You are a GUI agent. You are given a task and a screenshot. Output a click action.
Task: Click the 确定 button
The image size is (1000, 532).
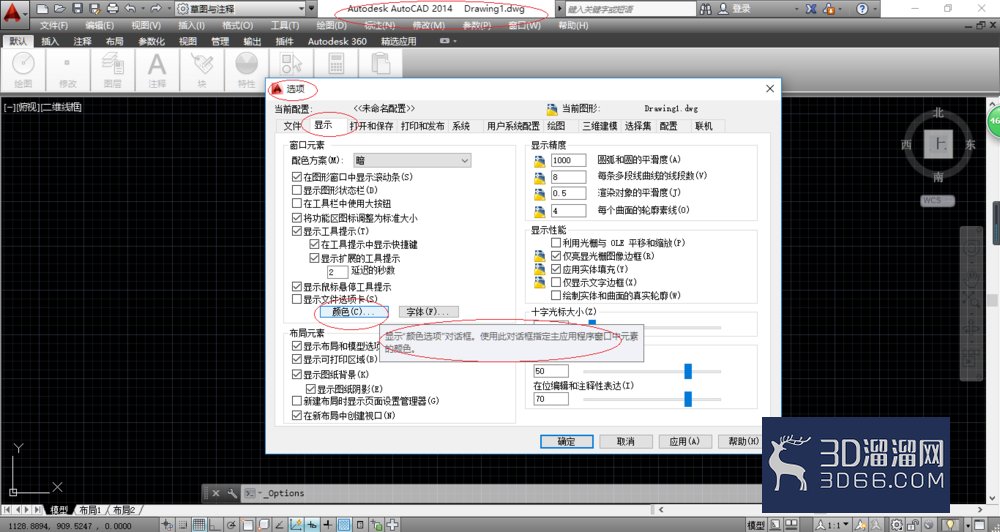[566, 441]
